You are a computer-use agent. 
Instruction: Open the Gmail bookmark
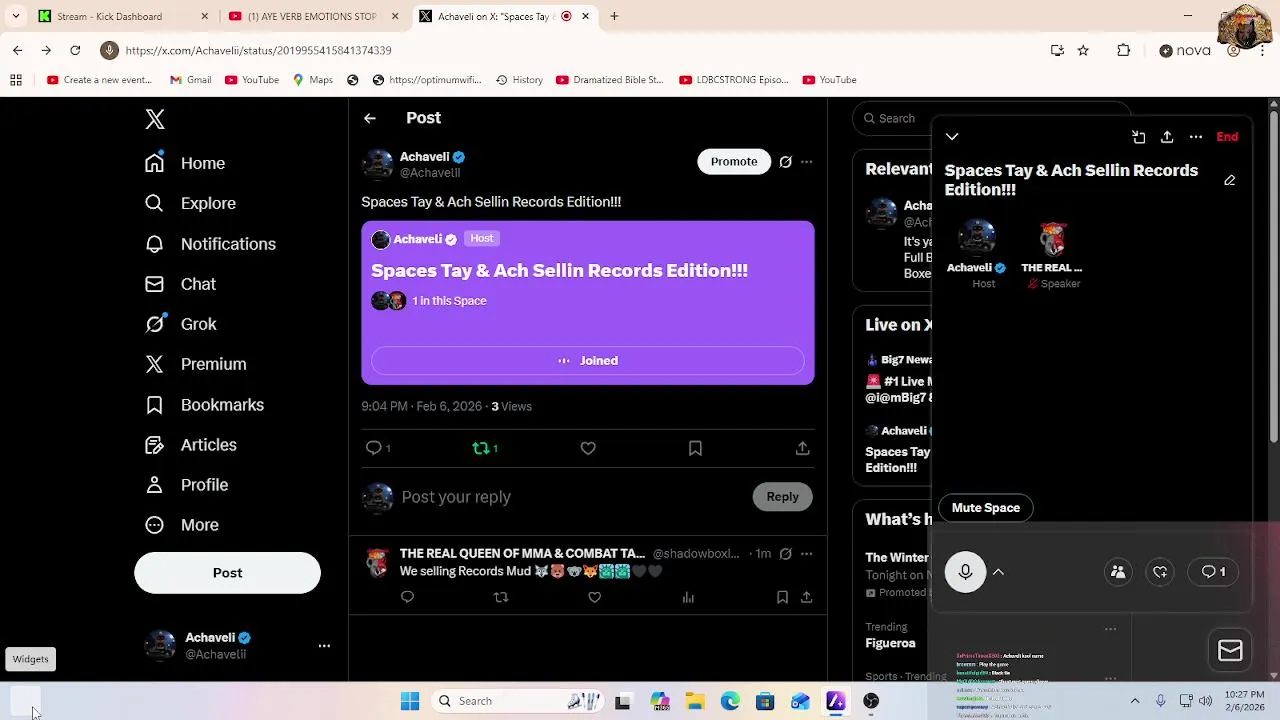tap(190, 80)
